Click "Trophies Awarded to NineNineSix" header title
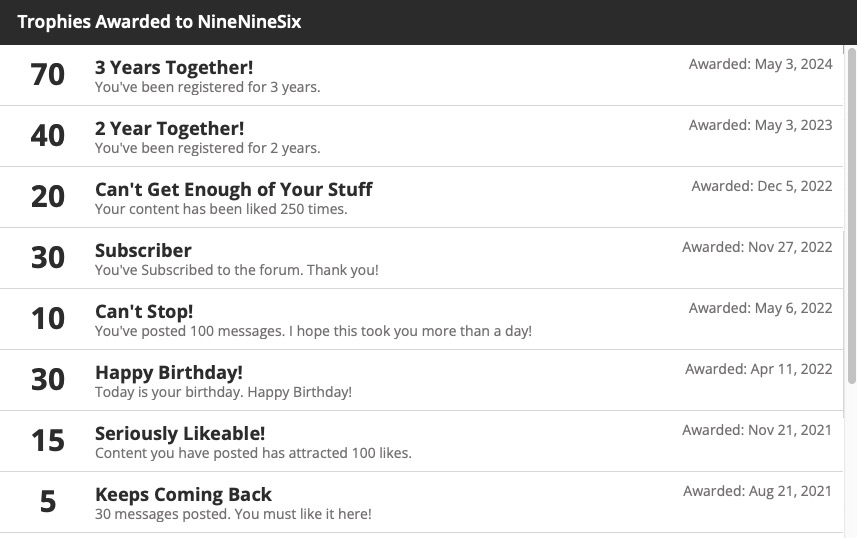The width and height of the screenshot is (857, 538). click(x=159, y=22)
